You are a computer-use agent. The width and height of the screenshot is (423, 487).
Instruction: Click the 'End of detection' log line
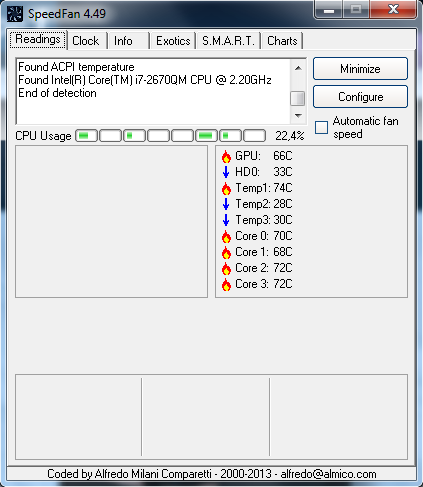(57, 93)
